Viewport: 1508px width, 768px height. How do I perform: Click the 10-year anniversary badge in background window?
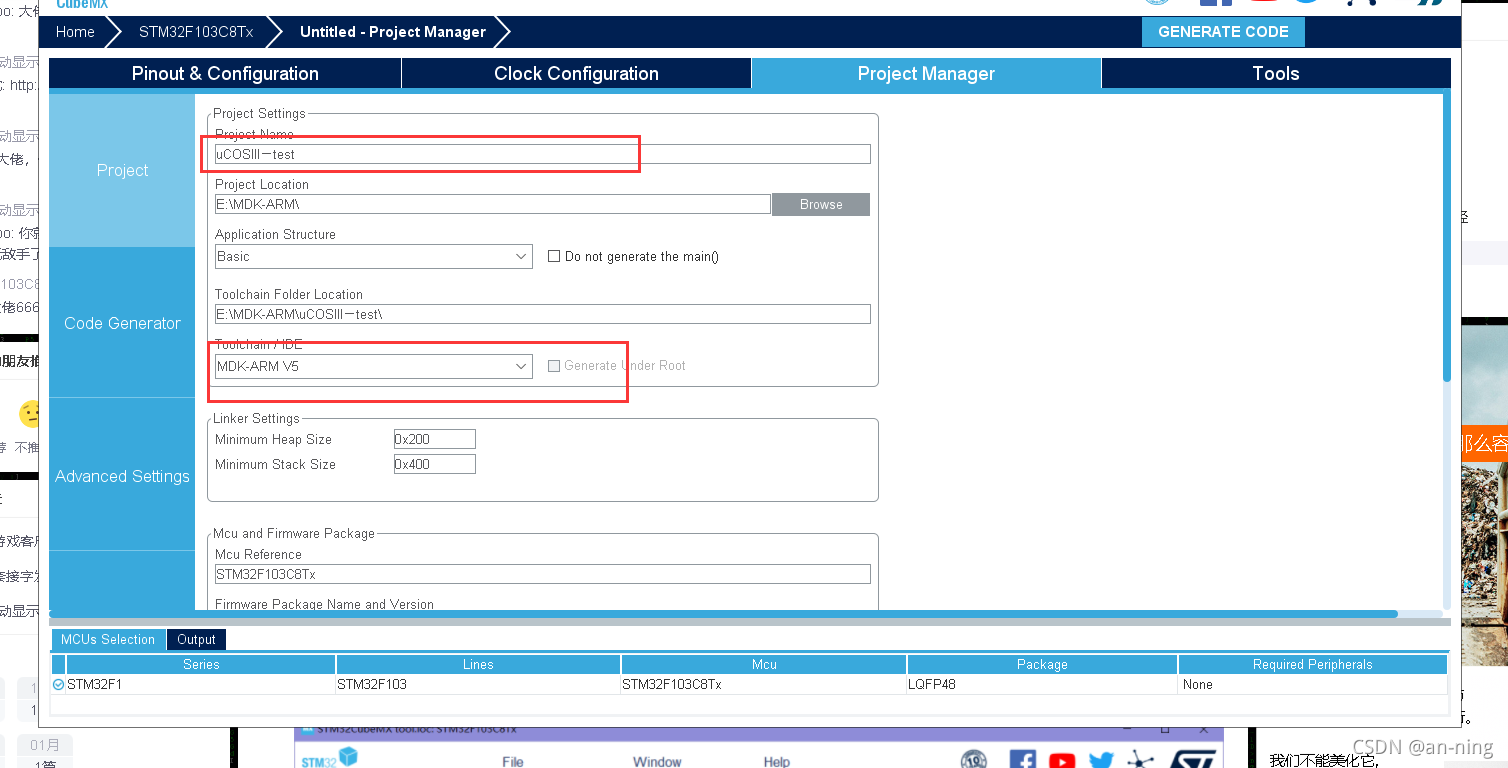973,760
